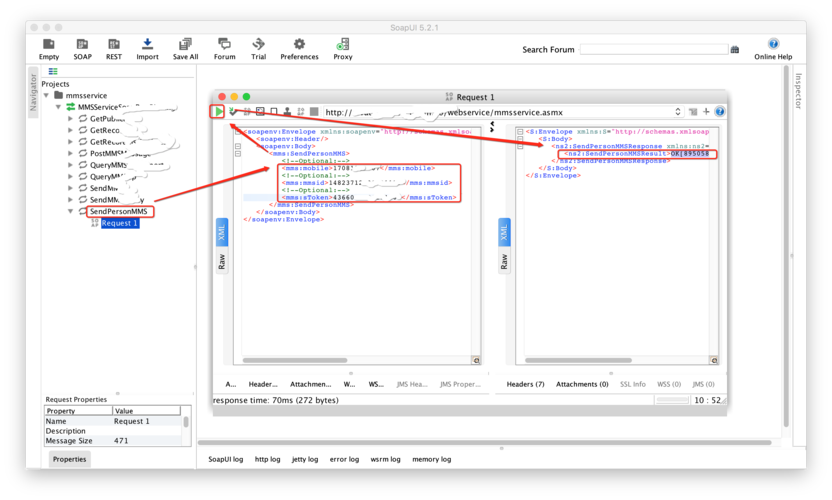This screenshot has height=500, width=832.
Task: Switch response editor to Raw tab
Action: pyautogui.click(x=504, y=261)
